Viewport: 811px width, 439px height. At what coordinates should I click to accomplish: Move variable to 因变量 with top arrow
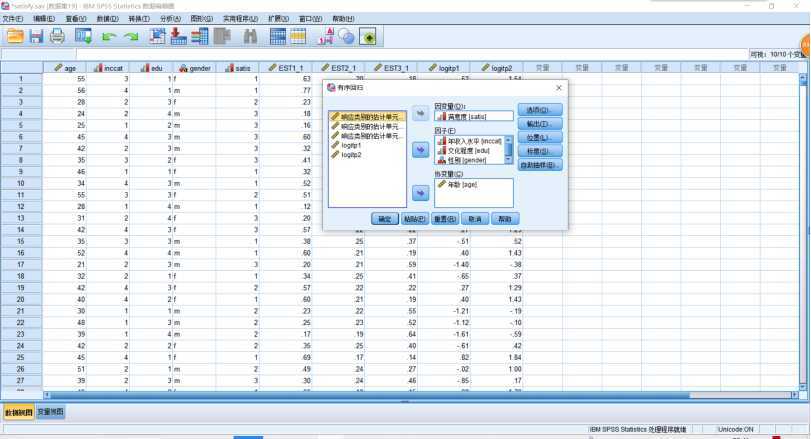420,113
